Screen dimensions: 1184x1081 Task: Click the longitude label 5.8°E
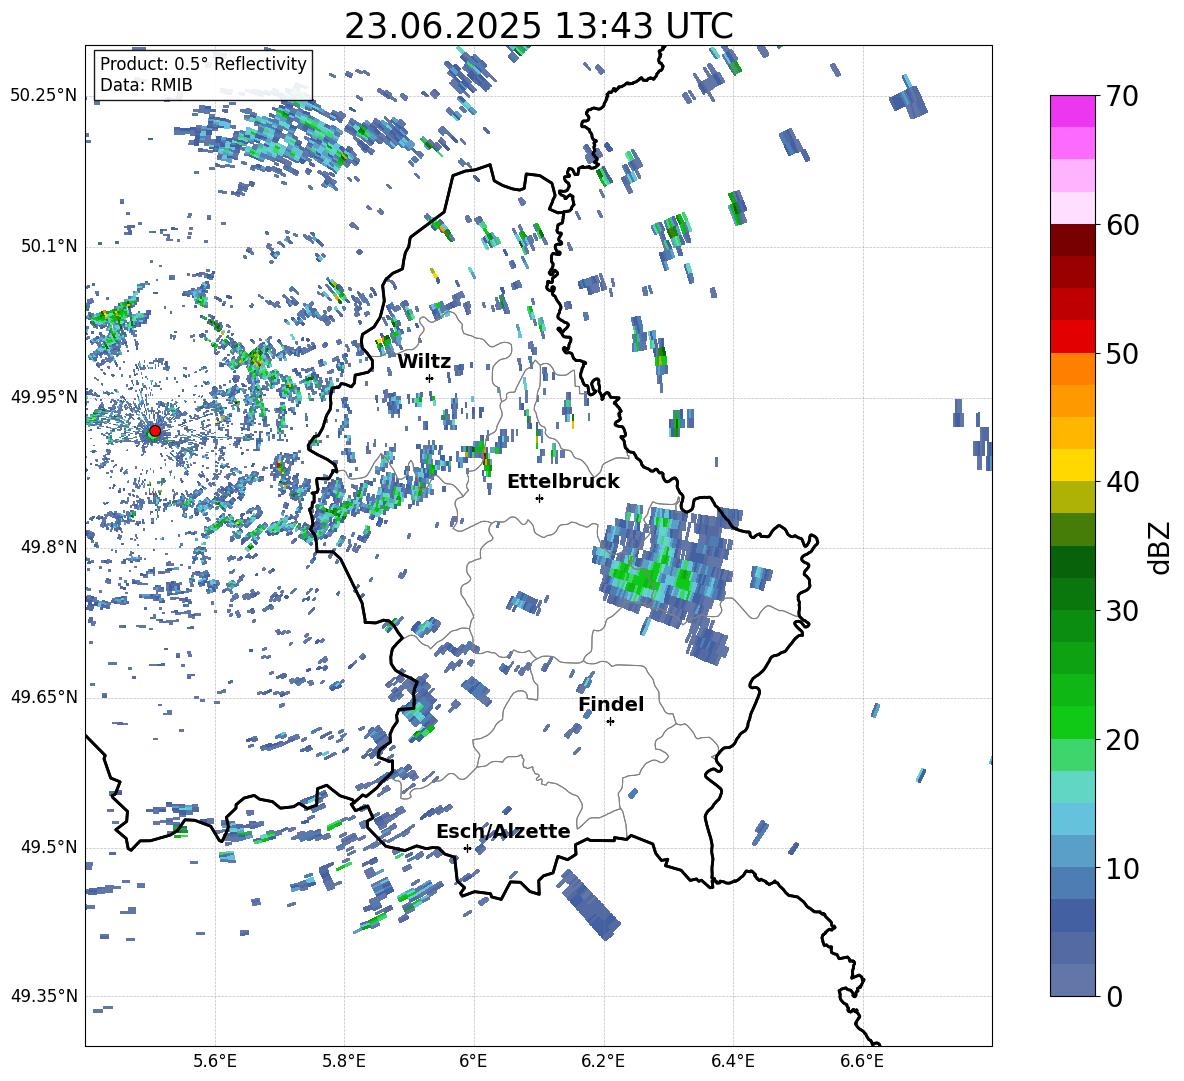344,1062
